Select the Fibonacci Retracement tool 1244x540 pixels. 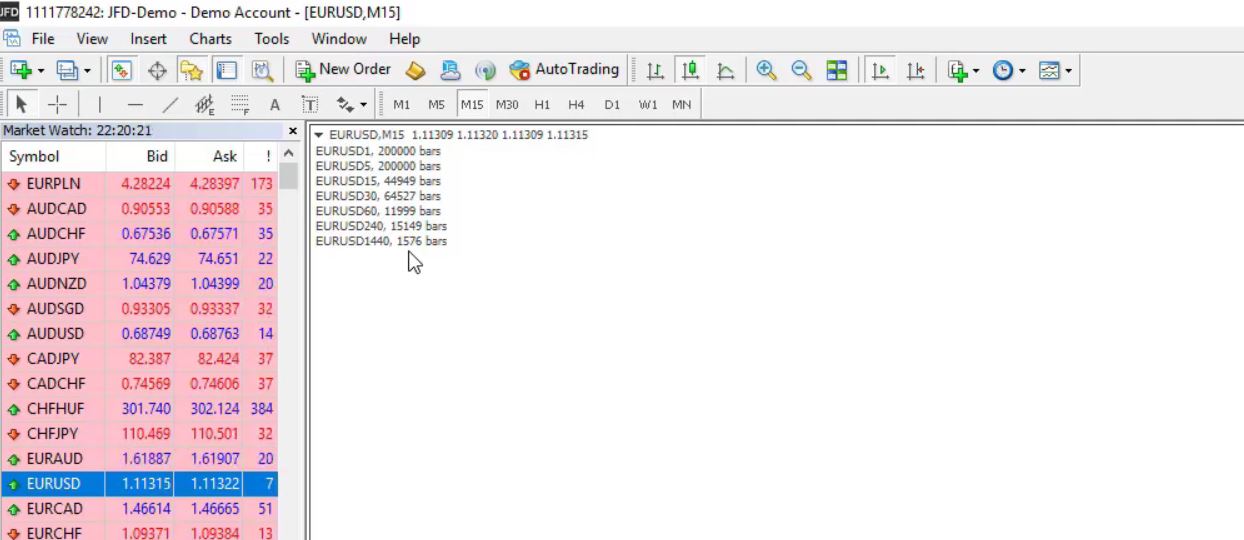[x=240, y=104]
